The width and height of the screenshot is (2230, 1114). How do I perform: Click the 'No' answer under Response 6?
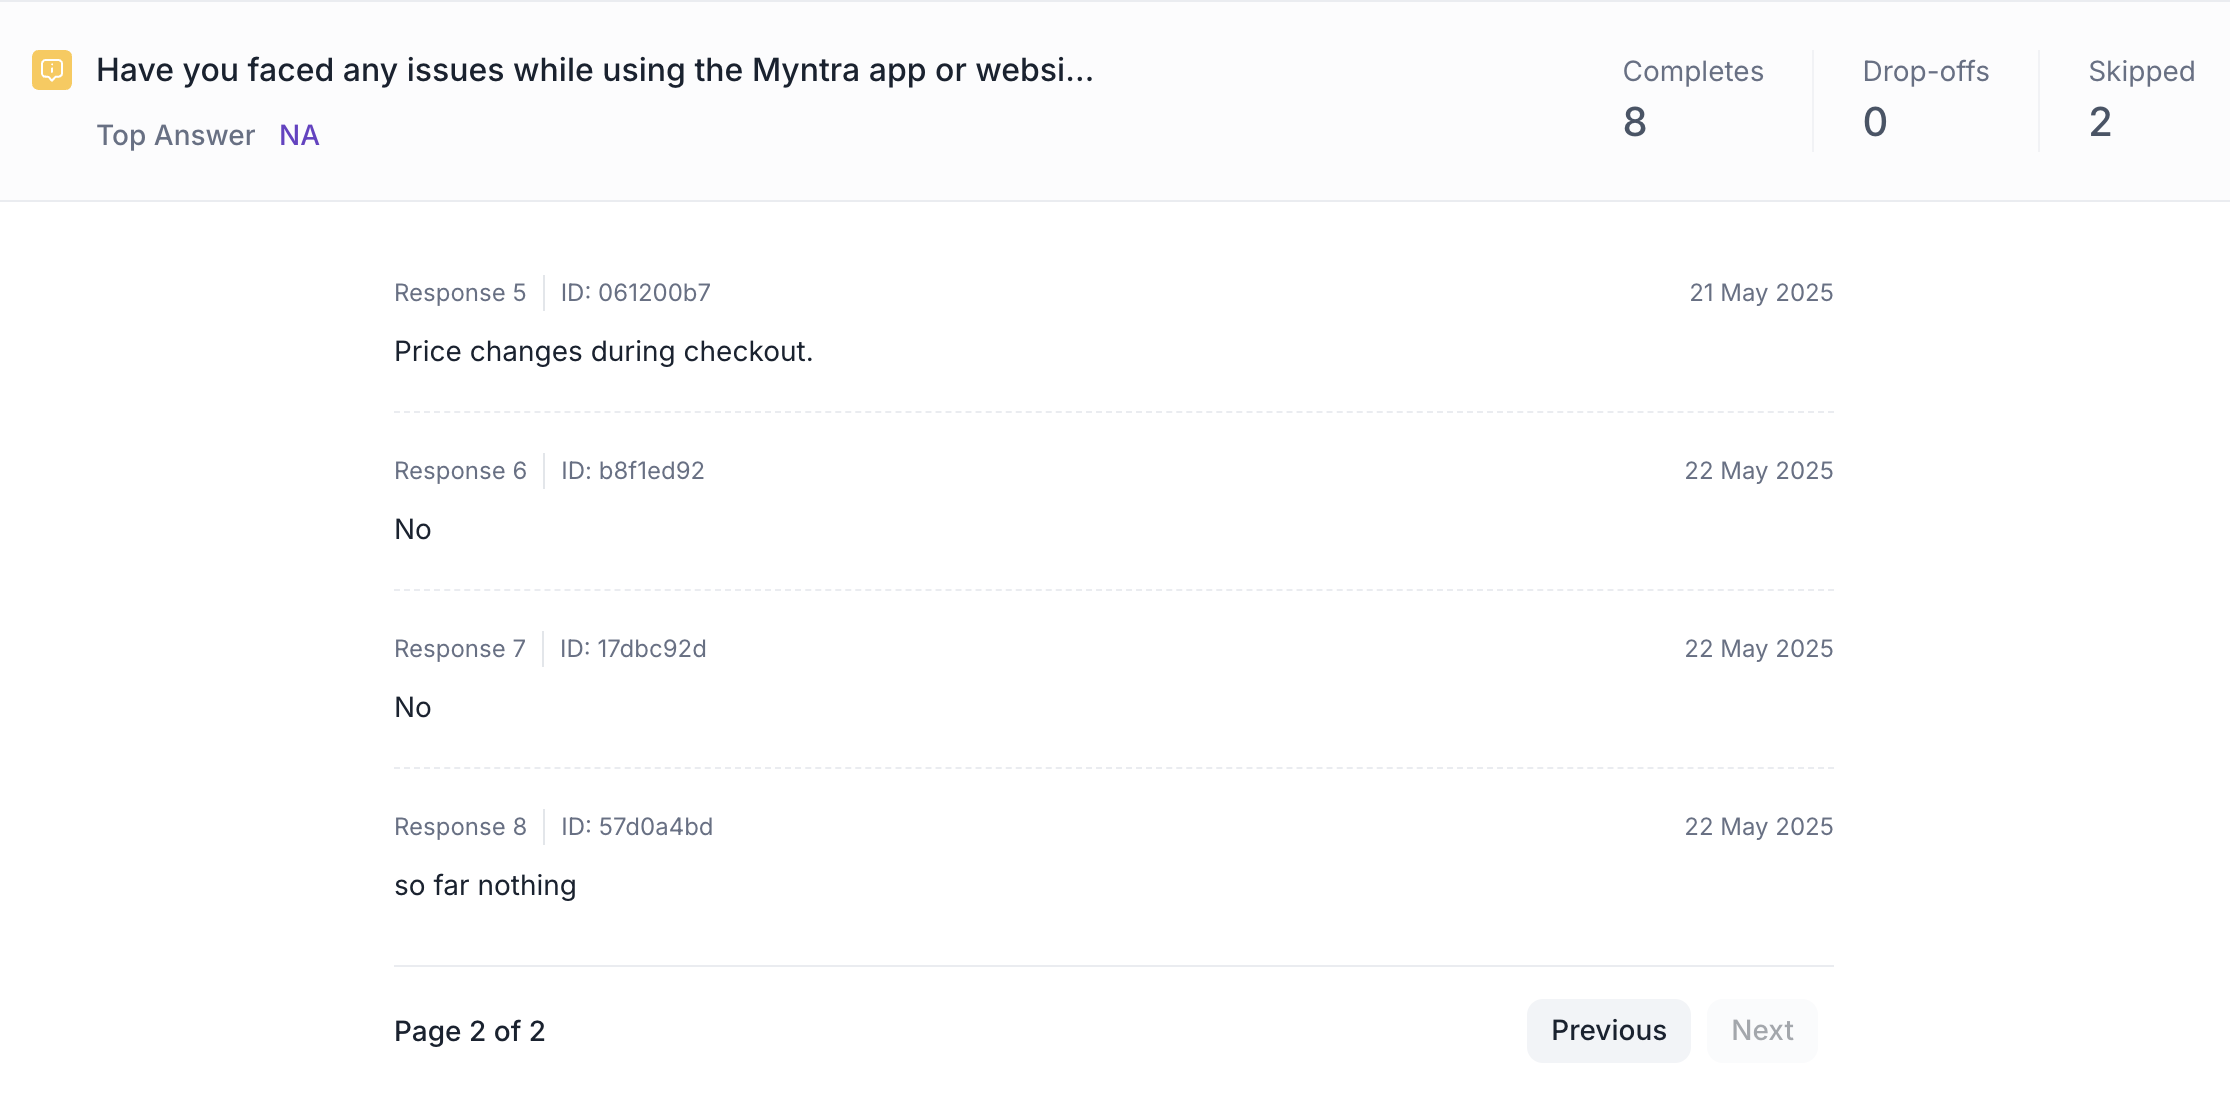[x=413, y=529]
